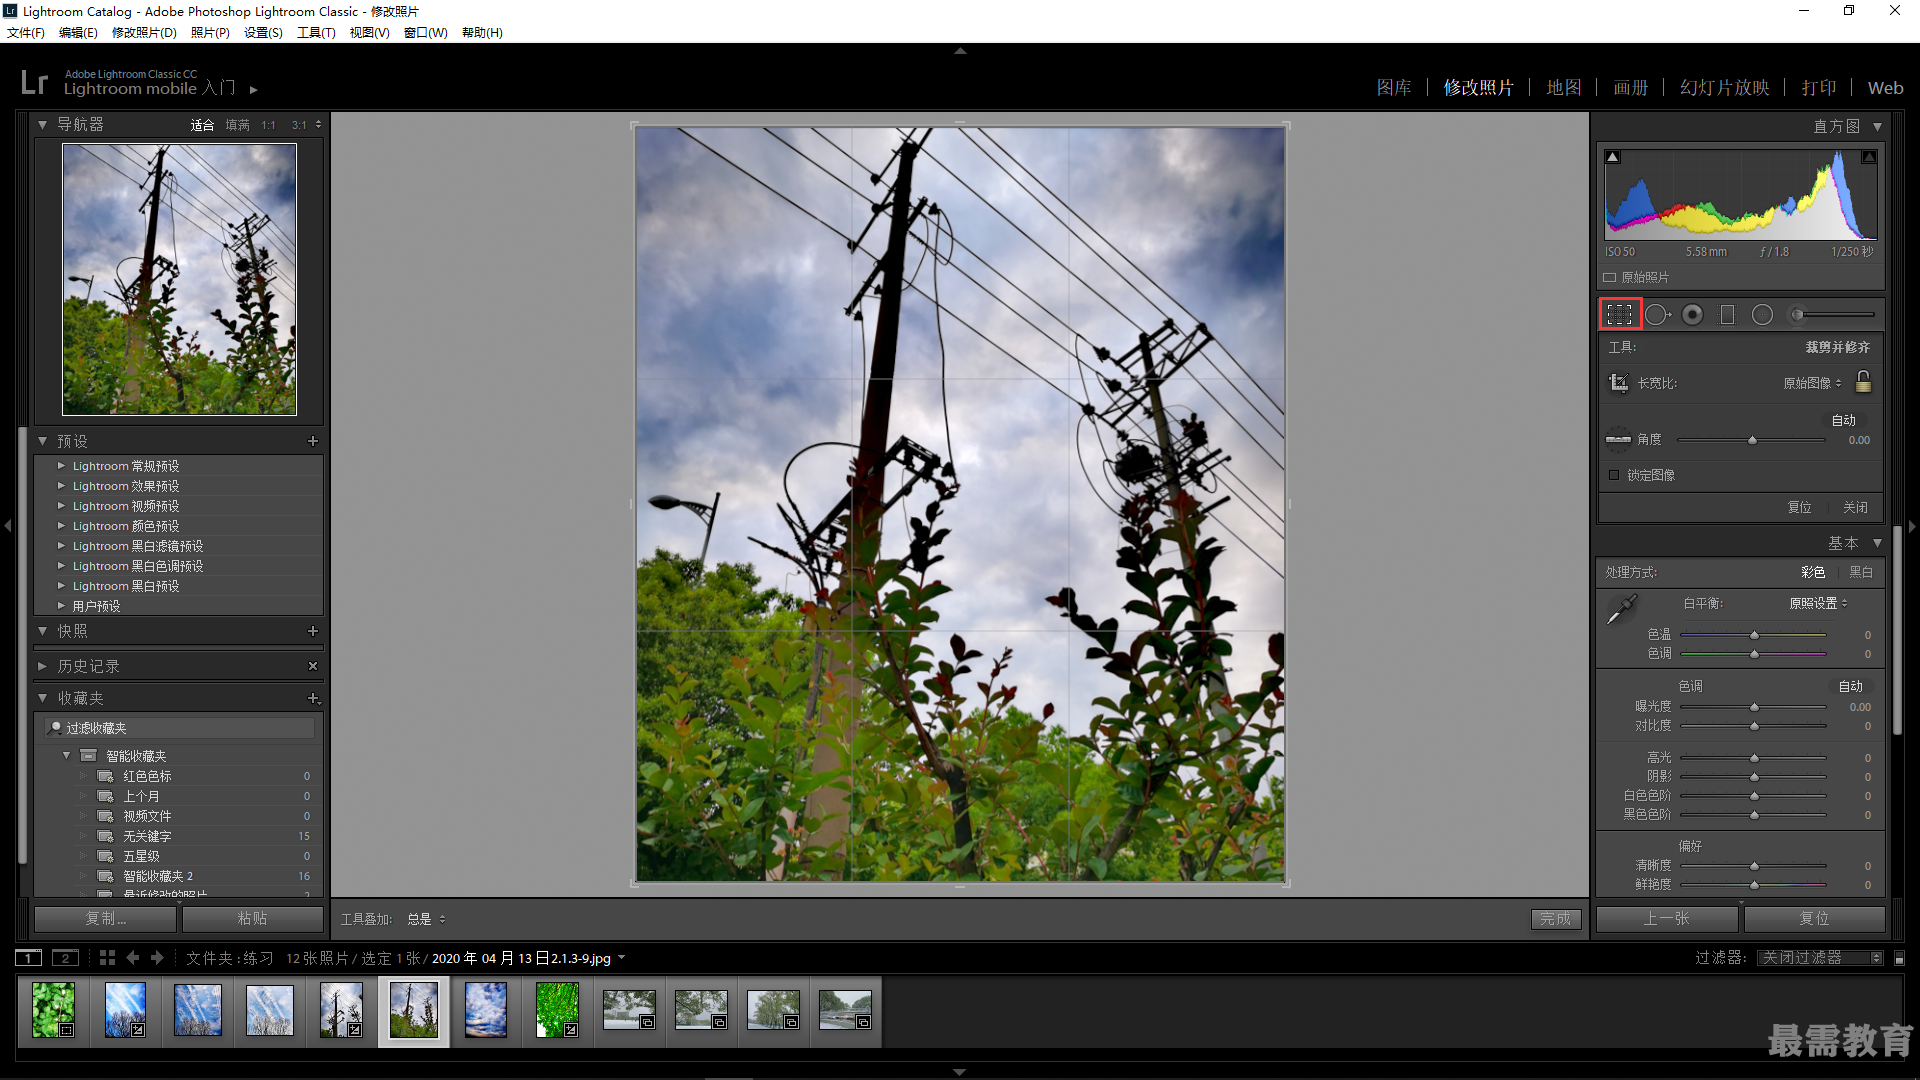Select the 无关键字 smart collection
The height and width of the screenshot is (1080, 1920).
pyautogui.click(x=147, y=836)
